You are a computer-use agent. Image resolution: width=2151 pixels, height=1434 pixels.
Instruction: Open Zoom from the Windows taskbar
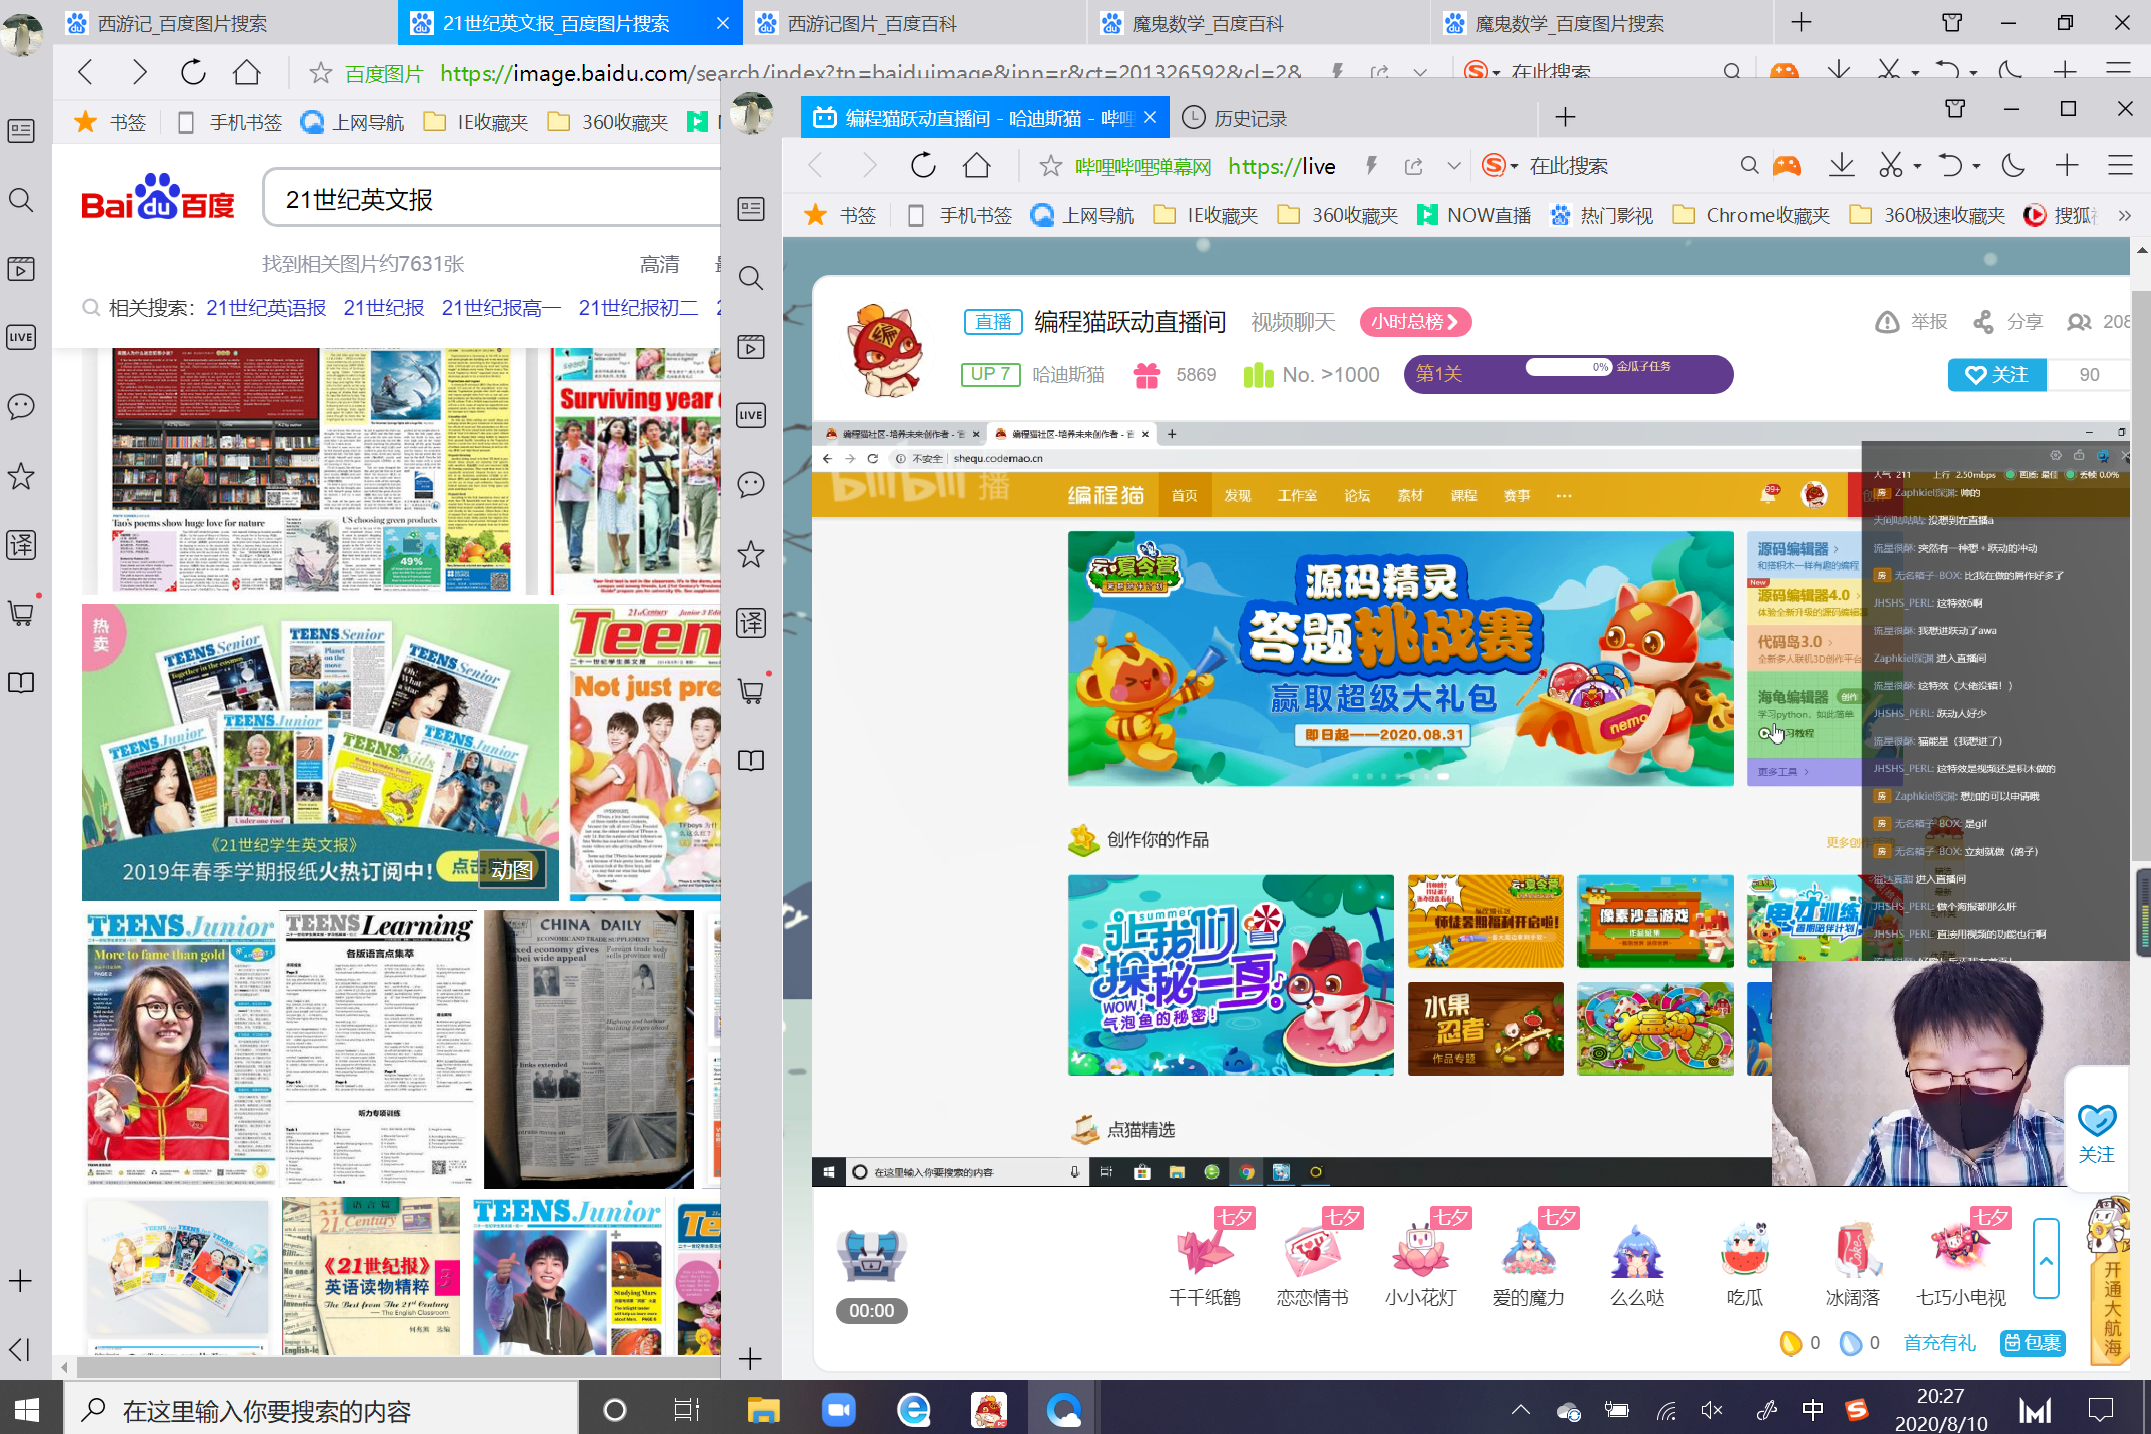click(x=839, y=1410)
